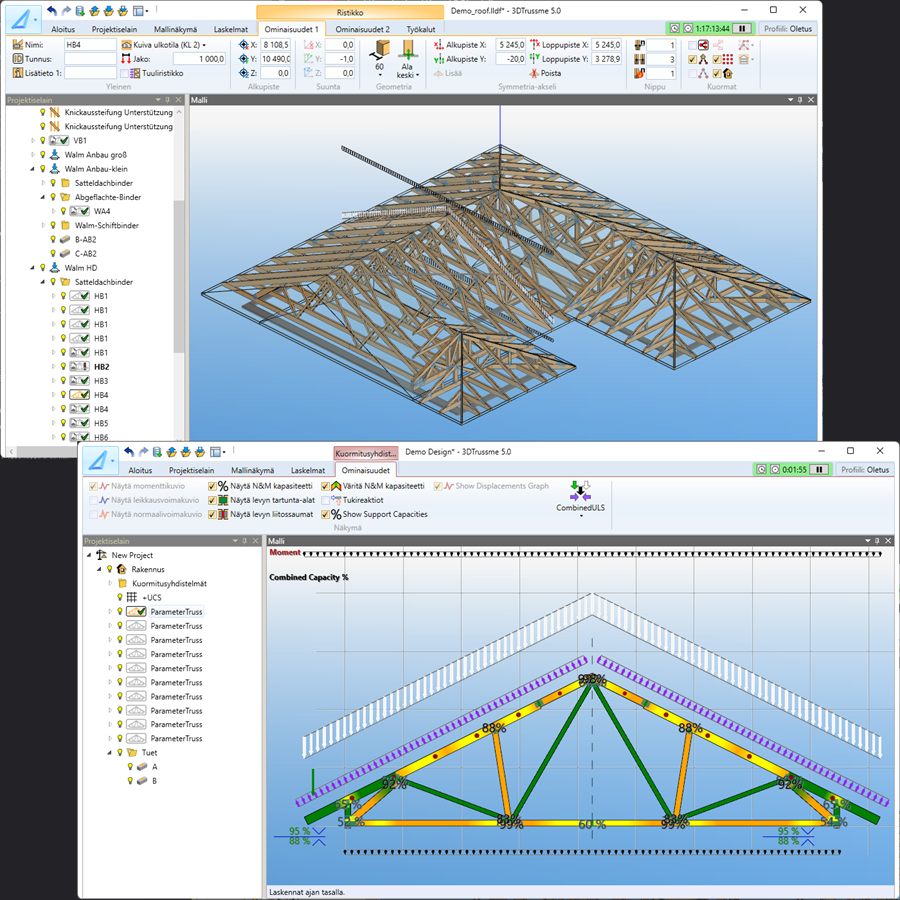Click the Poista symmetry axis button
This screenshot has height=900, width=900.
click(545, 73)
